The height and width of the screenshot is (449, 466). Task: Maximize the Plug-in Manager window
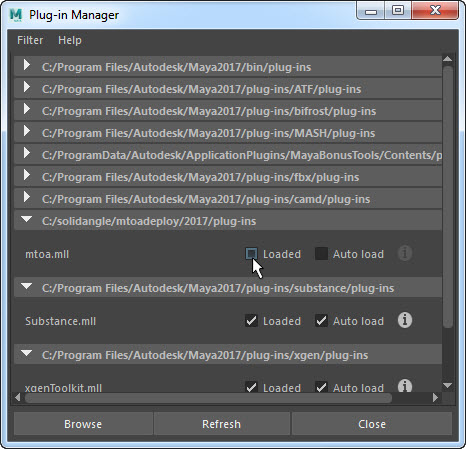(398, 11)
